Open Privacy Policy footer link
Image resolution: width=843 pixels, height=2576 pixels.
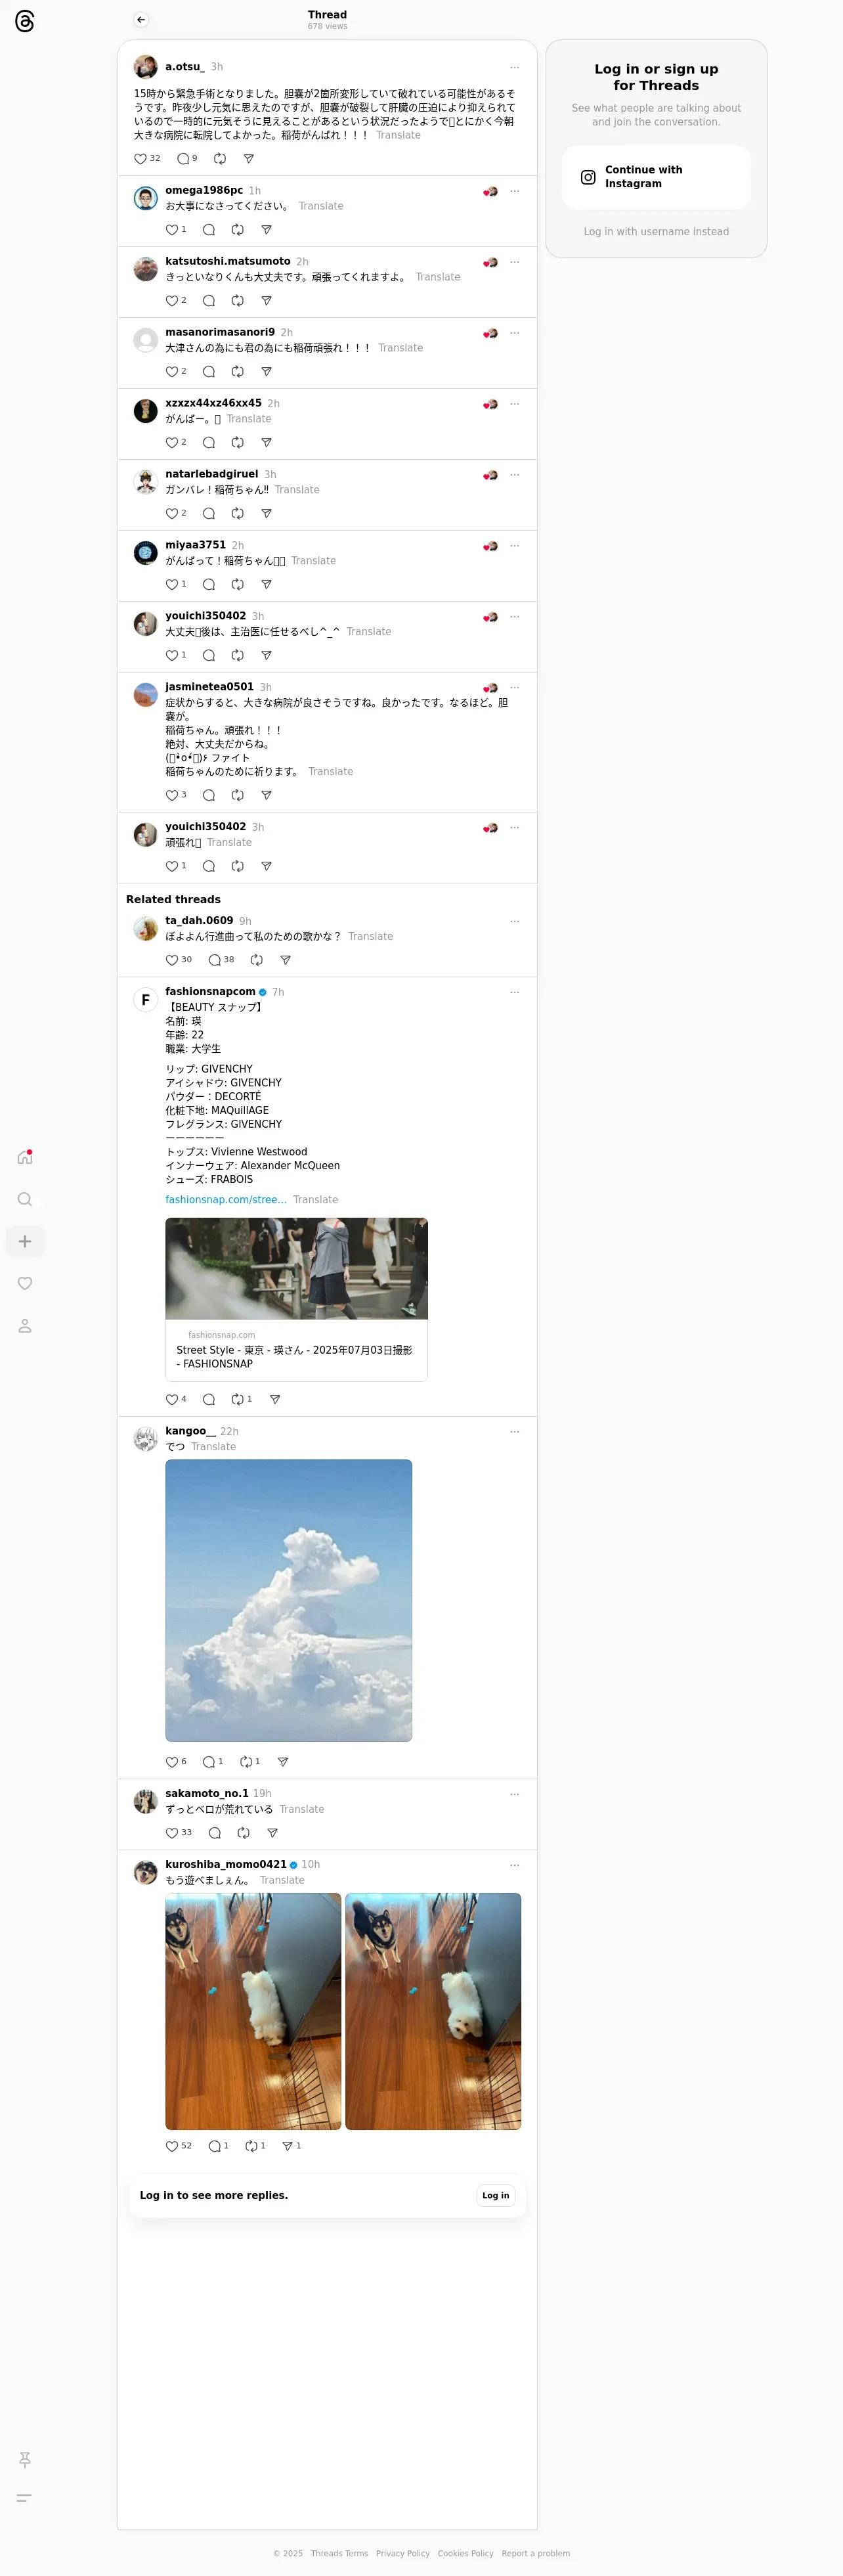click(403, 2553)
